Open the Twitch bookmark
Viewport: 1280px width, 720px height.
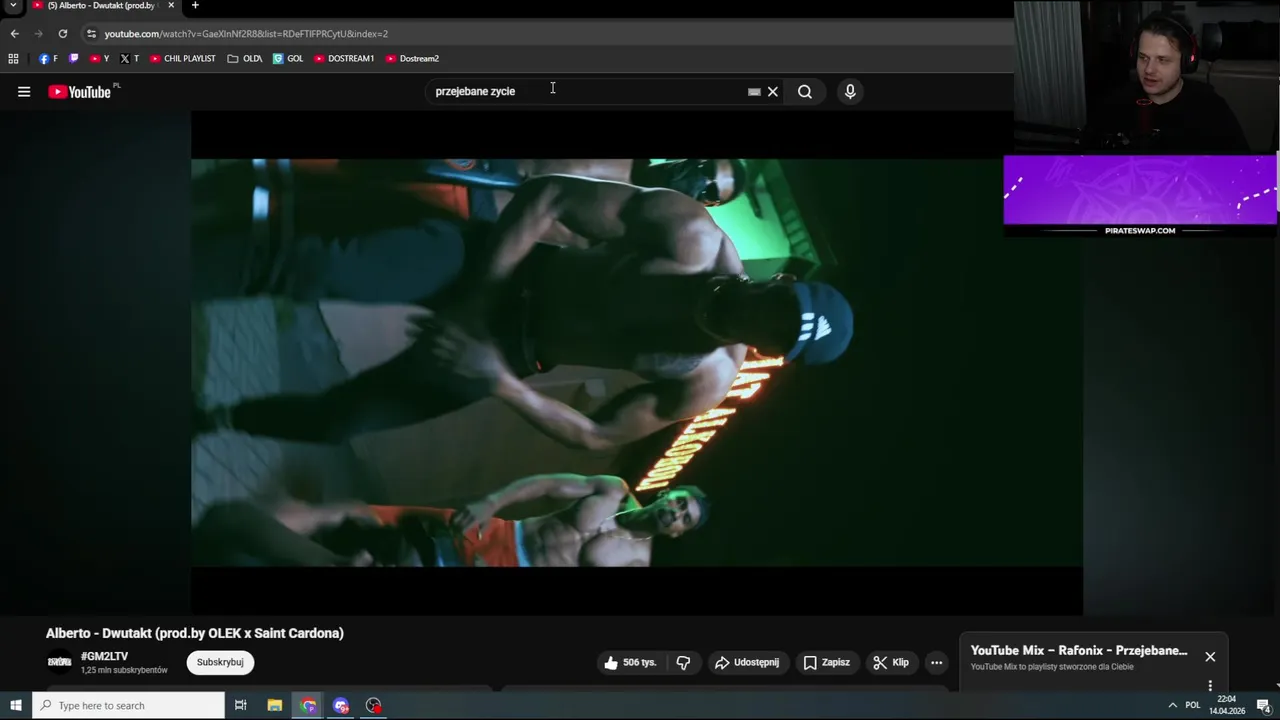[73, 59]
